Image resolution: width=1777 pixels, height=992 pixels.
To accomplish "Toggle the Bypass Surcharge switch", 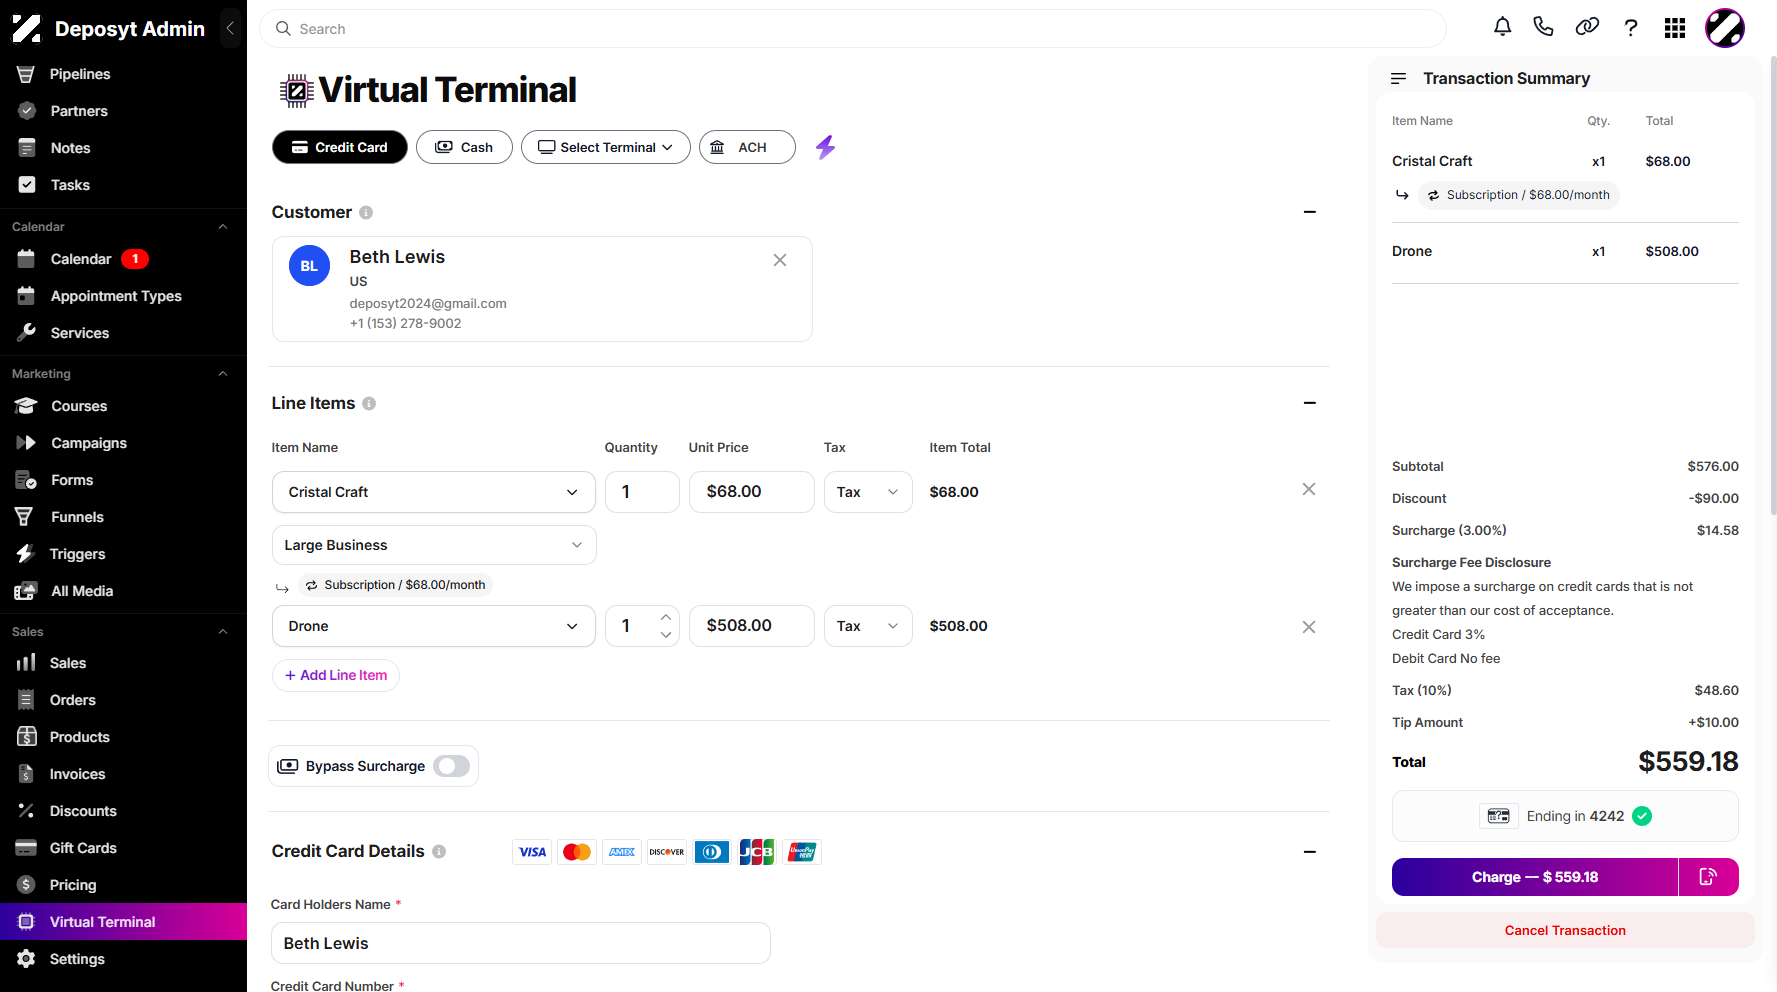I will (x=452, y=766).
